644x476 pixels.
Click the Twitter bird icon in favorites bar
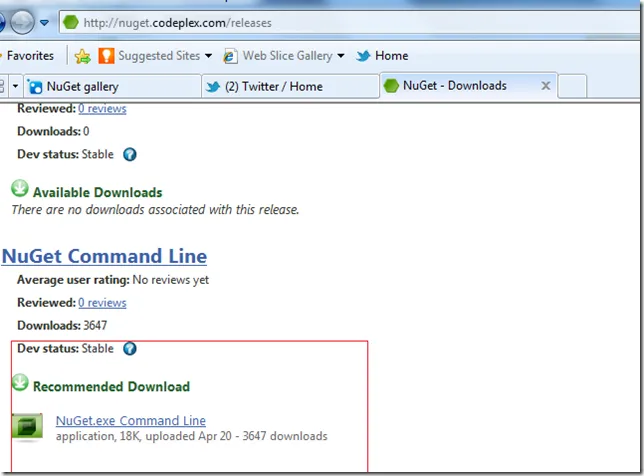click(363, 55)
